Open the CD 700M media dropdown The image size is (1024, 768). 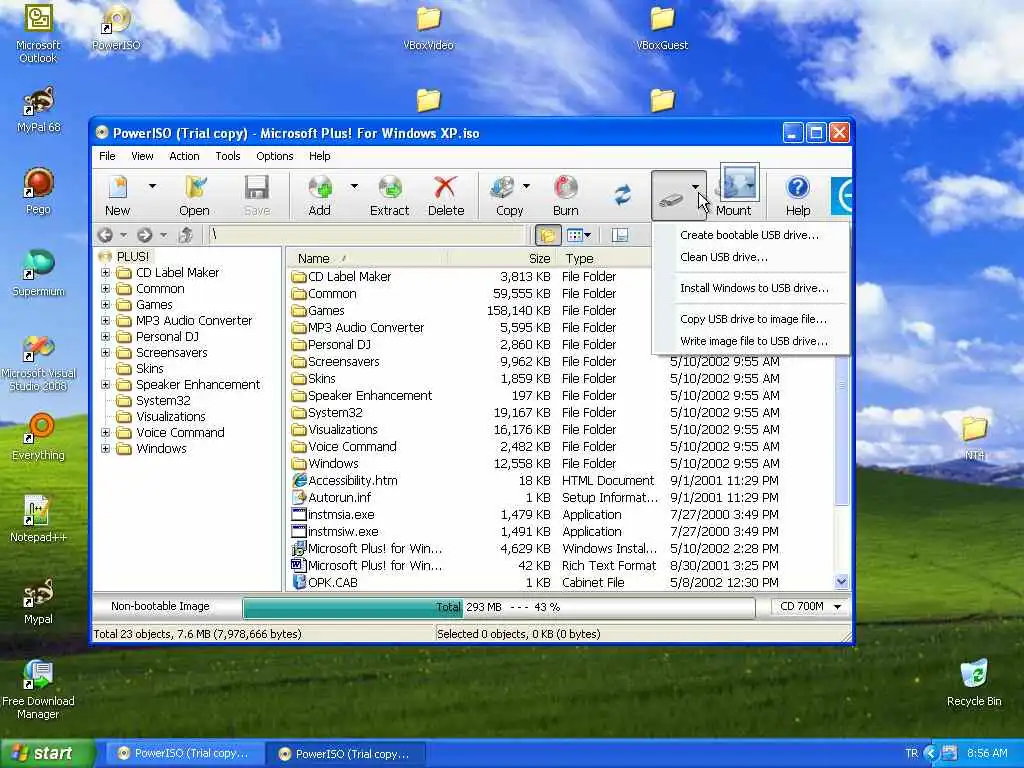[810, 607]
